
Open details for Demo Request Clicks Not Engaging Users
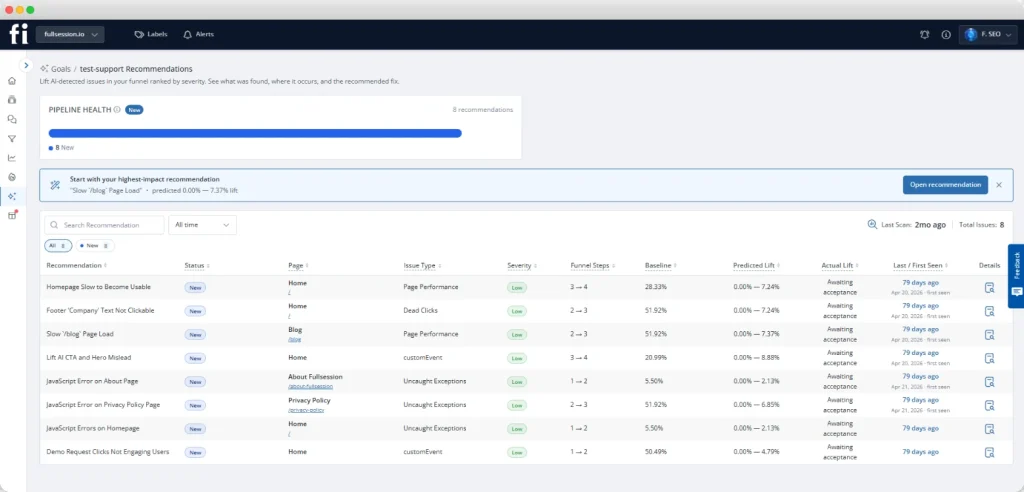click(x=989, y=452)
